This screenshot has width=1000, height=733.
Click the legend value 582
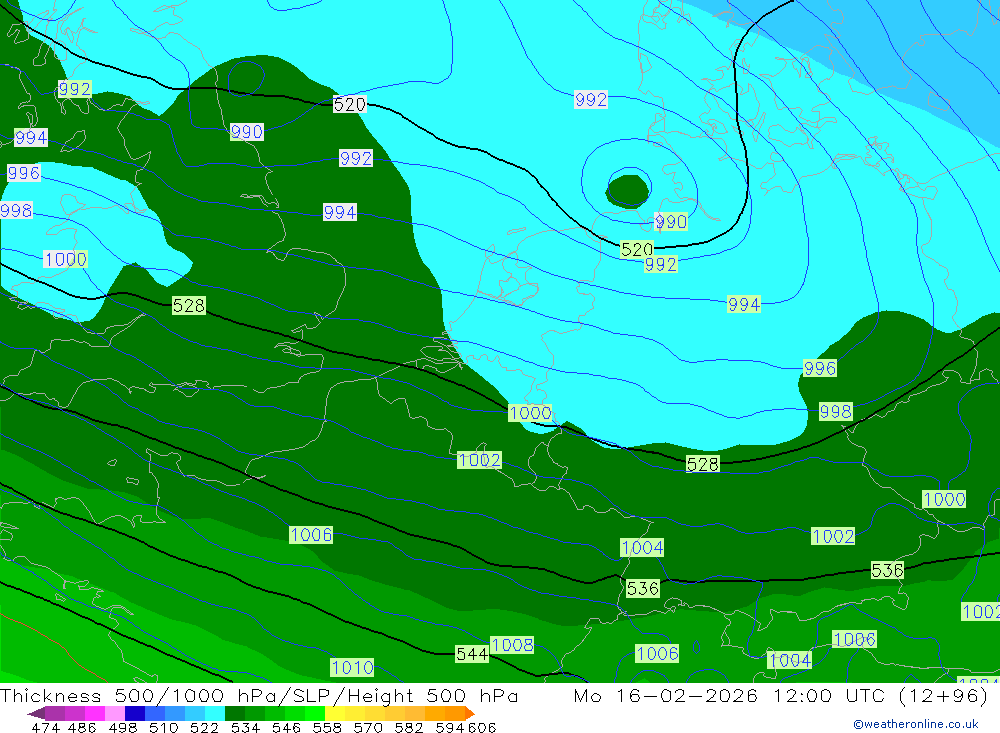pos(408,727)
